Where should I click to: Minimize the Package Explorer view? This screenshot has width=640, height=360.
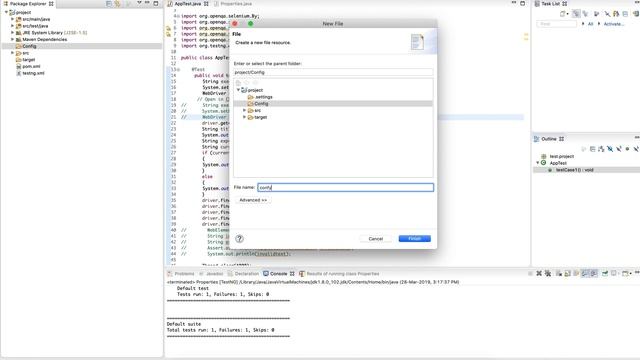point(147,3)
